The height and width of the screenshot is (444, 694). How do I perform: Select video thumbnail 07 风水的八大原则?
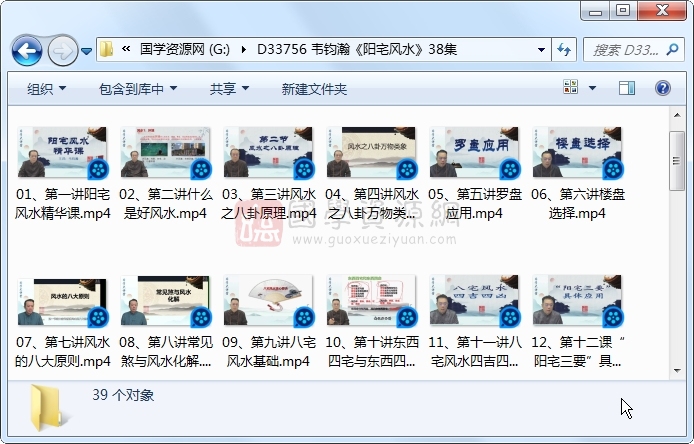click(x=62, y=301)
